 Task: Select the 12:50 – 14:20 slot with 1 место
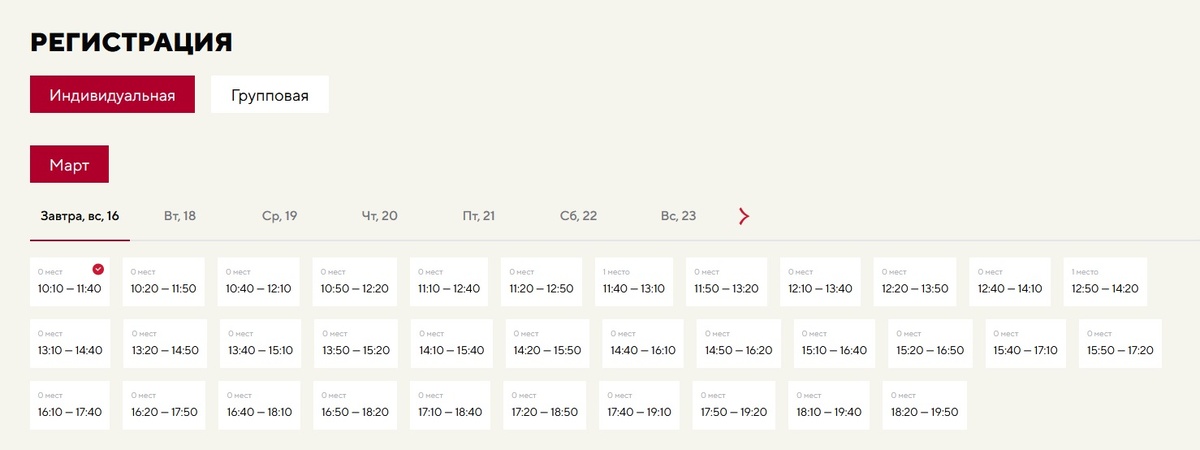coord(1105,282)
